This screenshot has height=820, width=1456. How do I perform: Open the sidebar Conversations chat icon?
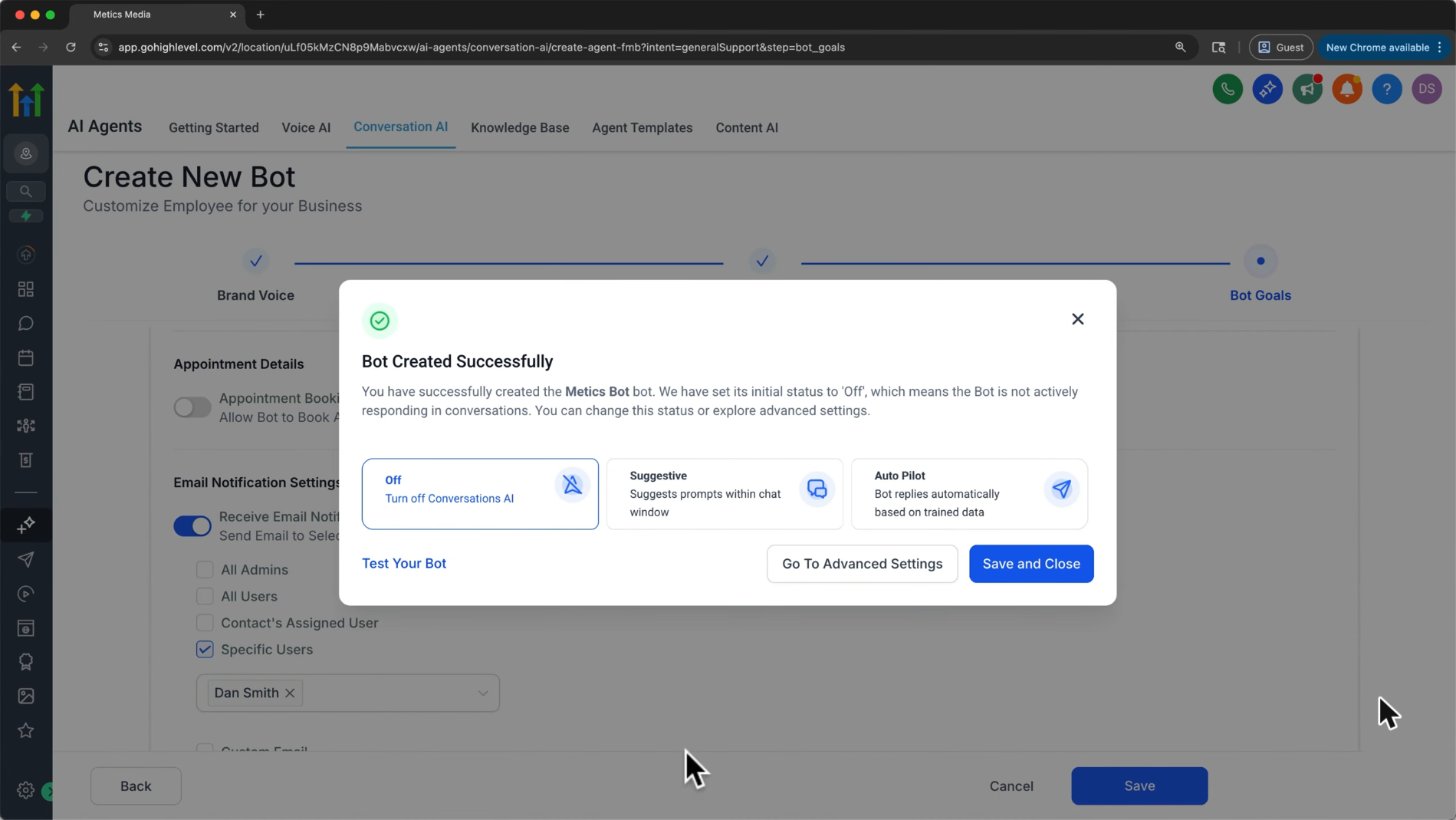[26, 323]
